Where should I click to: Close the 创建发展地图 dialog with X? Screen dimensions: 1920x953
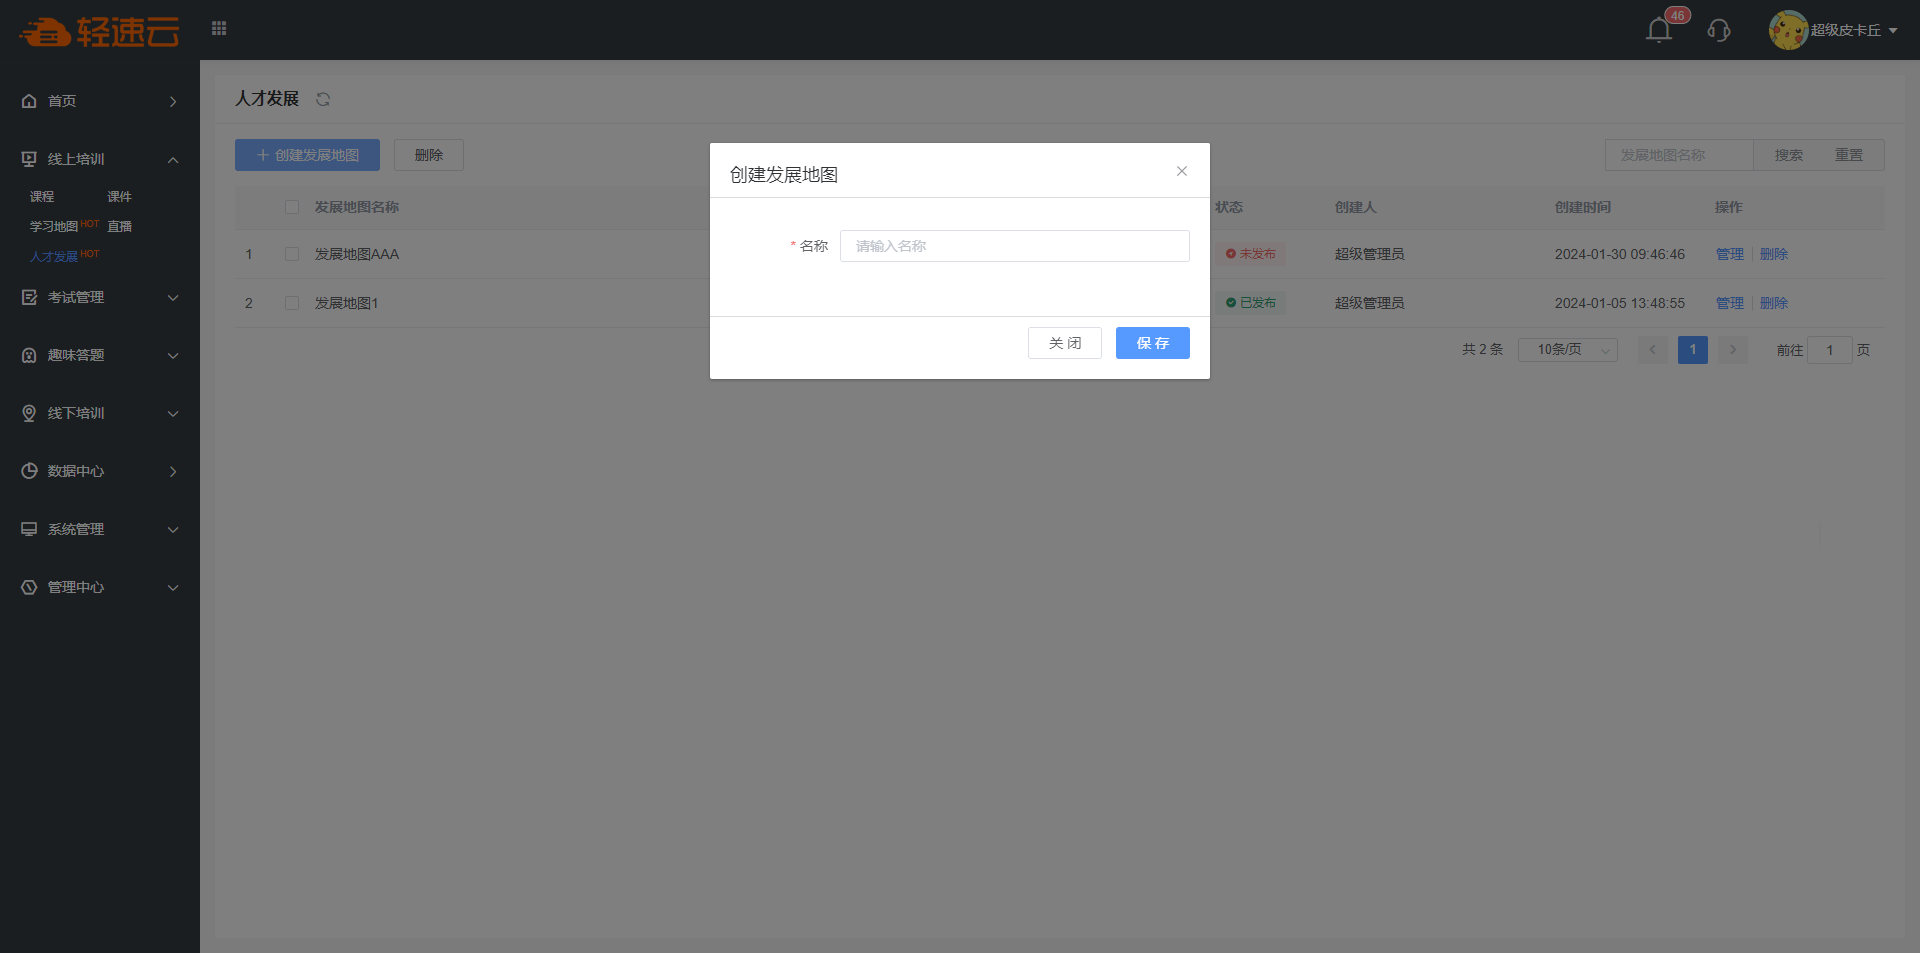pos(1182,171)
